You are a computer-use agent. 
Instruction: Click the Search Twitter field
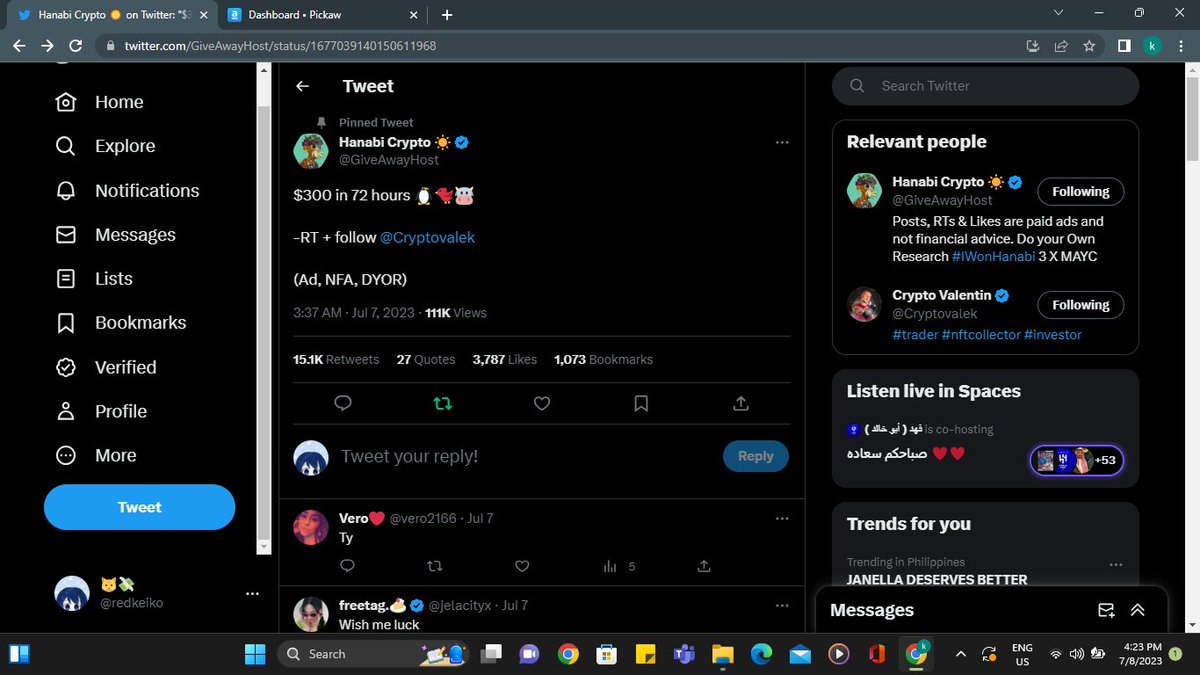click(985, 86)
